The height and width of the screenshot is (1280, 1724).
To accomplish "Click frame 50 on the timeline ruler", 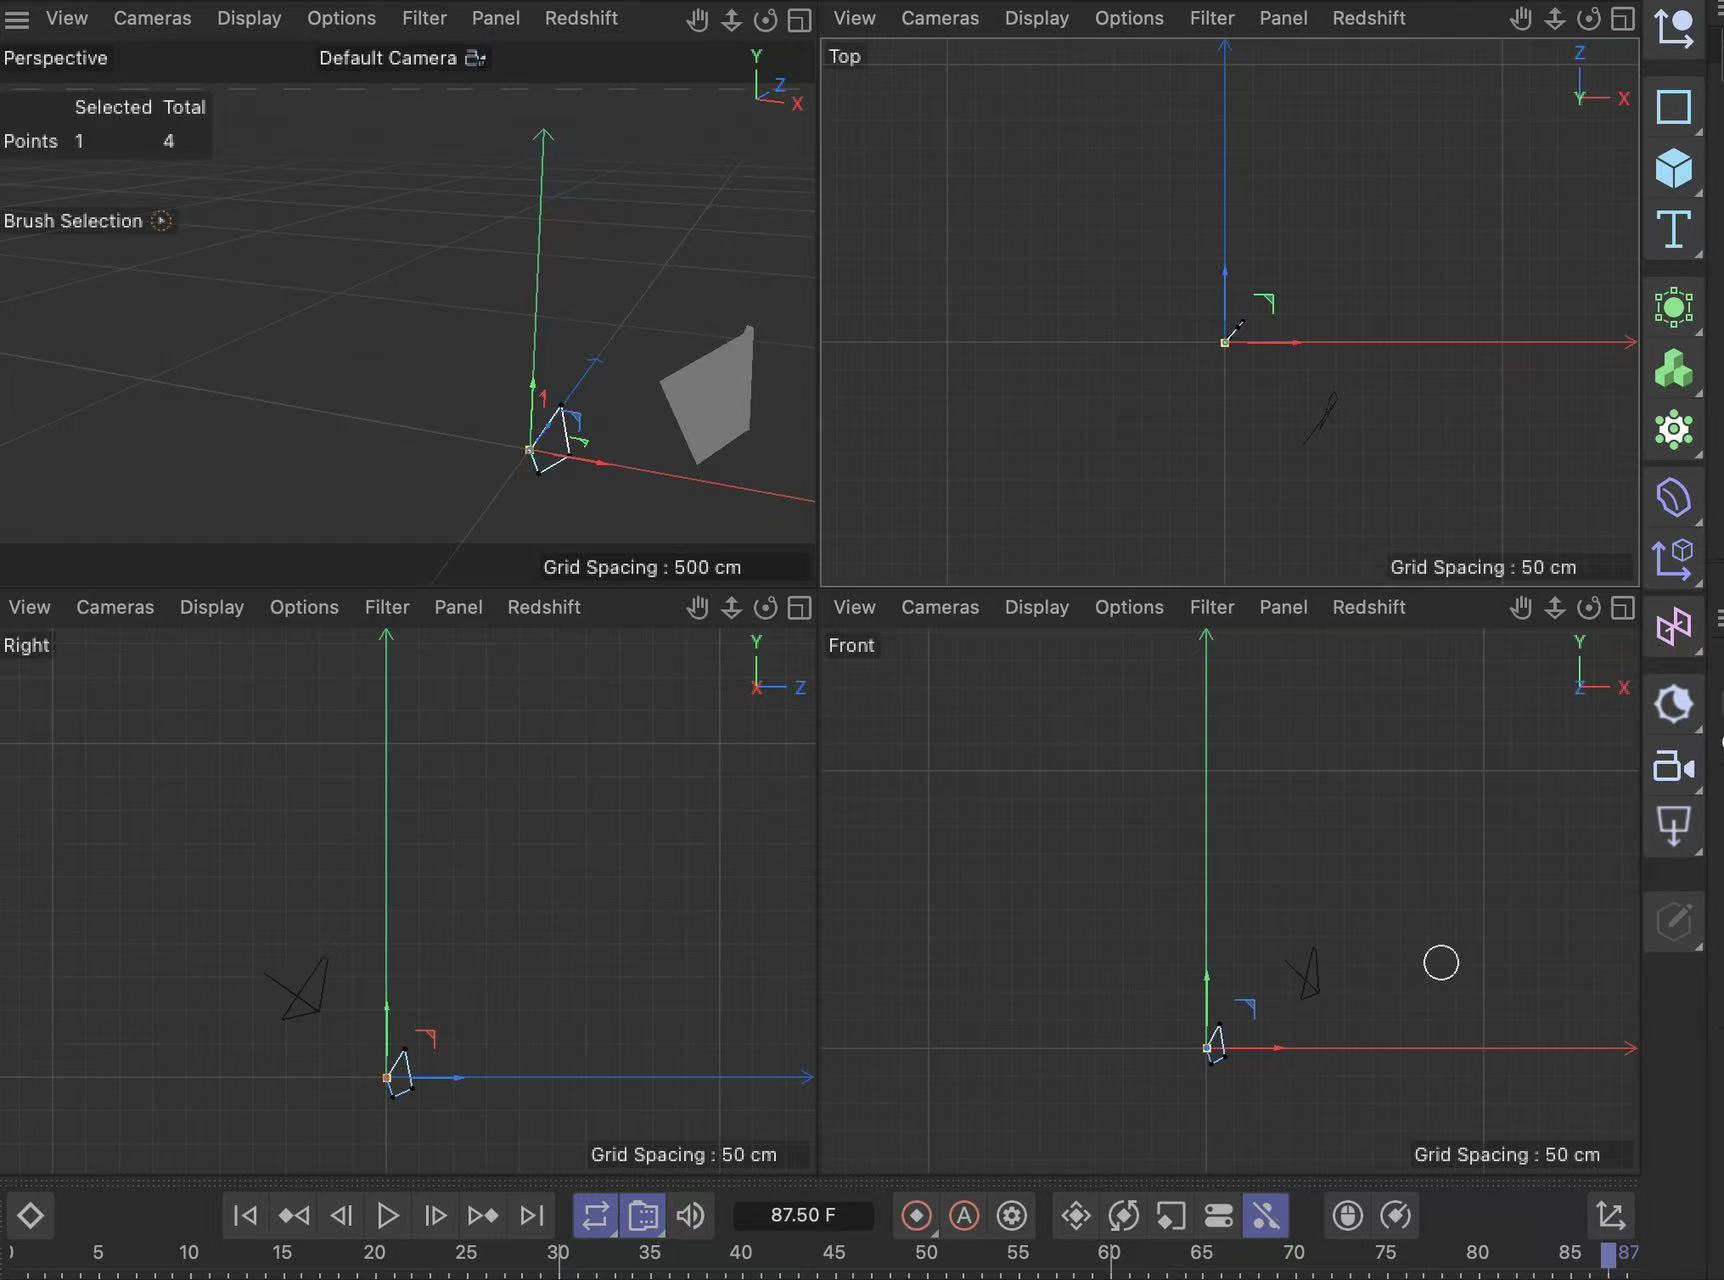I will click(x=926, y=1252).
